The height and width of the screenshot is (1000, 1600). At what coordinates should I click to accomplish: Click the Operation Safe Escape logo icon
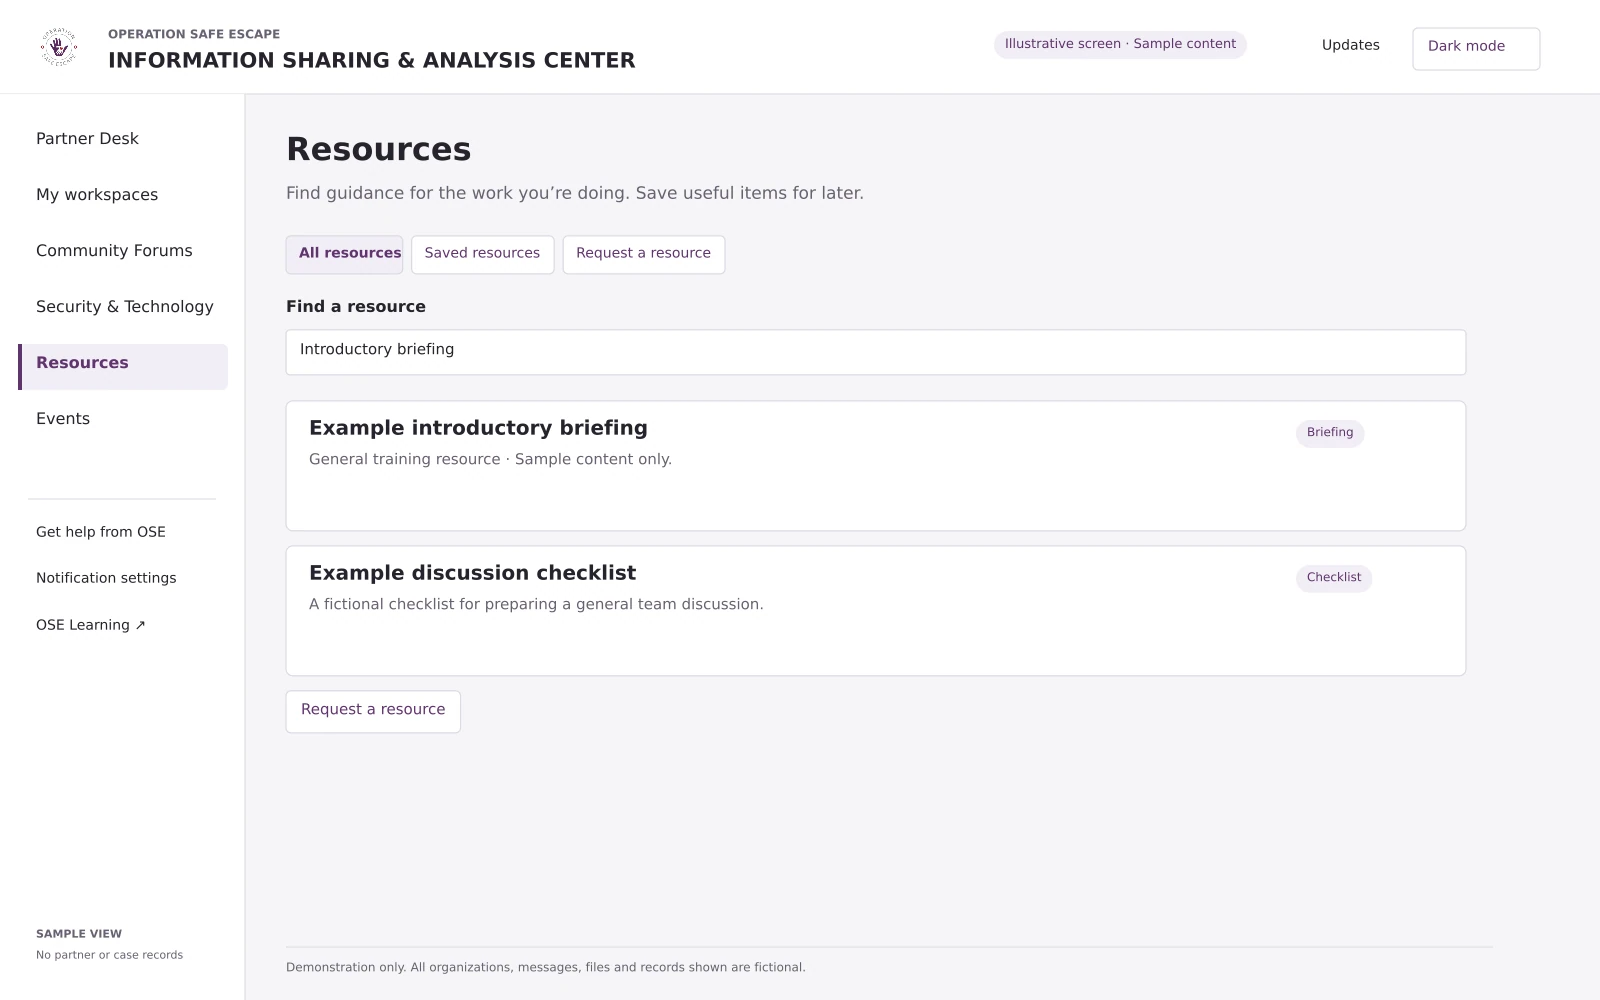59,47
